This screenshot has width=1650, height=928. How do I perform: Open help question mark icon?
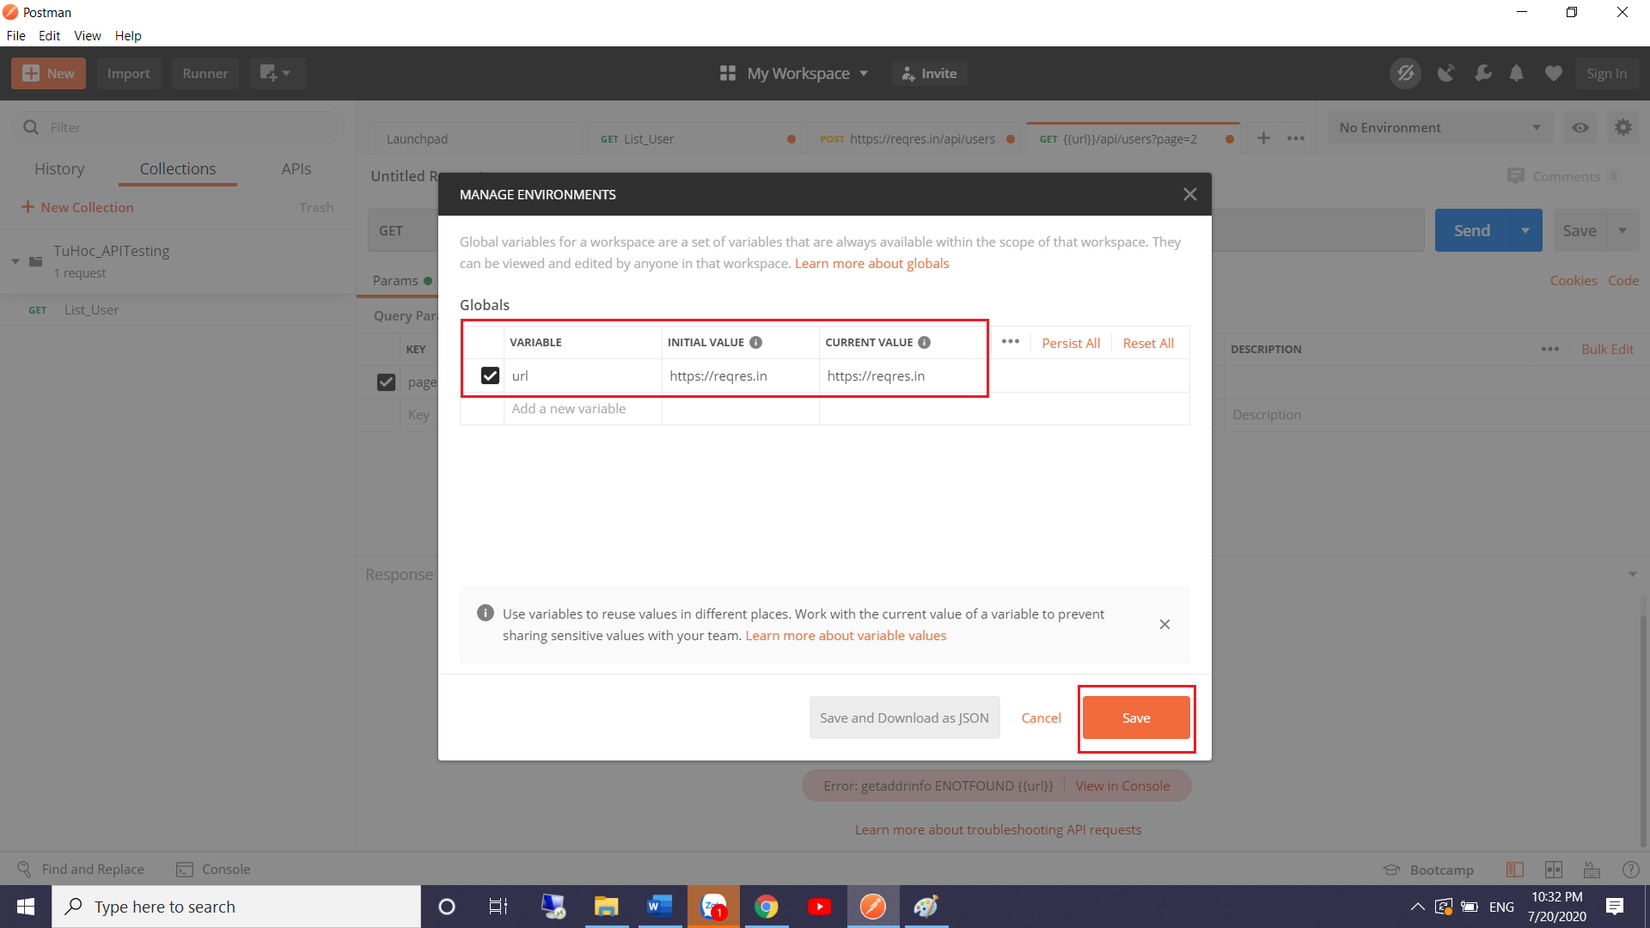[1631, 869]
